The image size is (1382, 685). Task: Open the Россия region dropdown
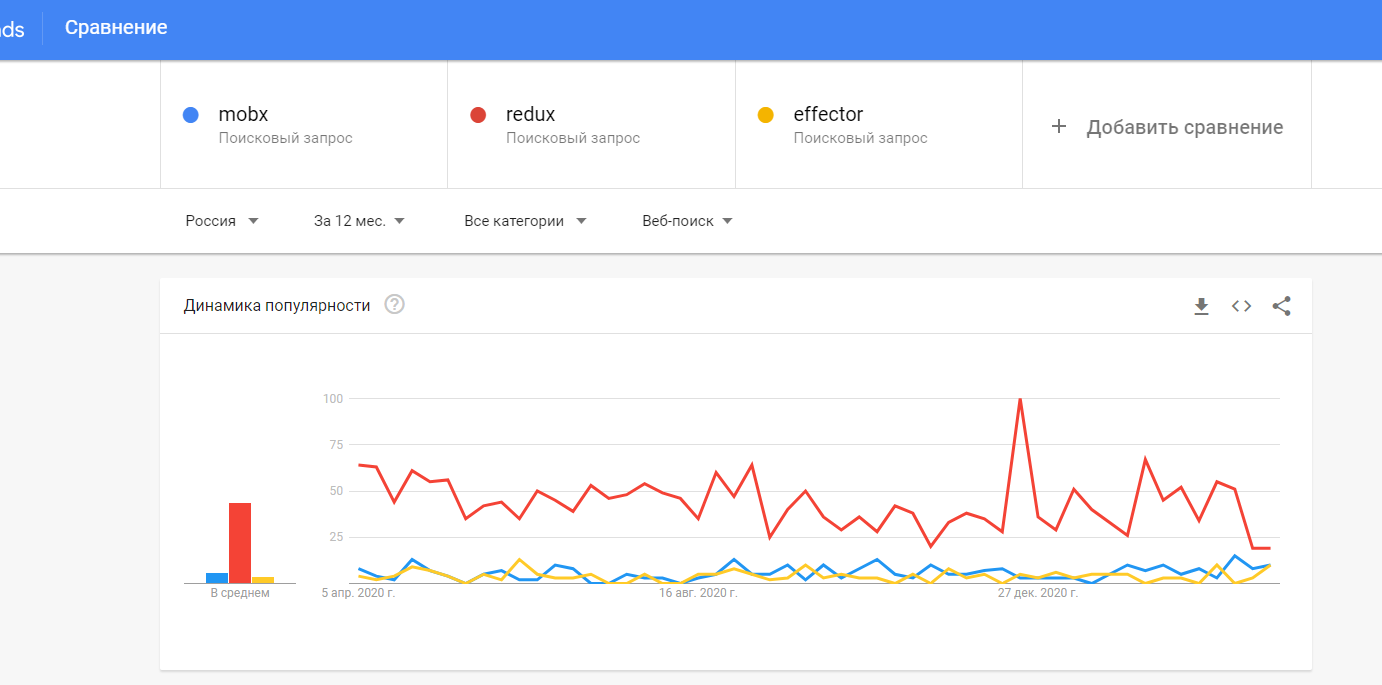pyautogui.click(x=222, y=221)
